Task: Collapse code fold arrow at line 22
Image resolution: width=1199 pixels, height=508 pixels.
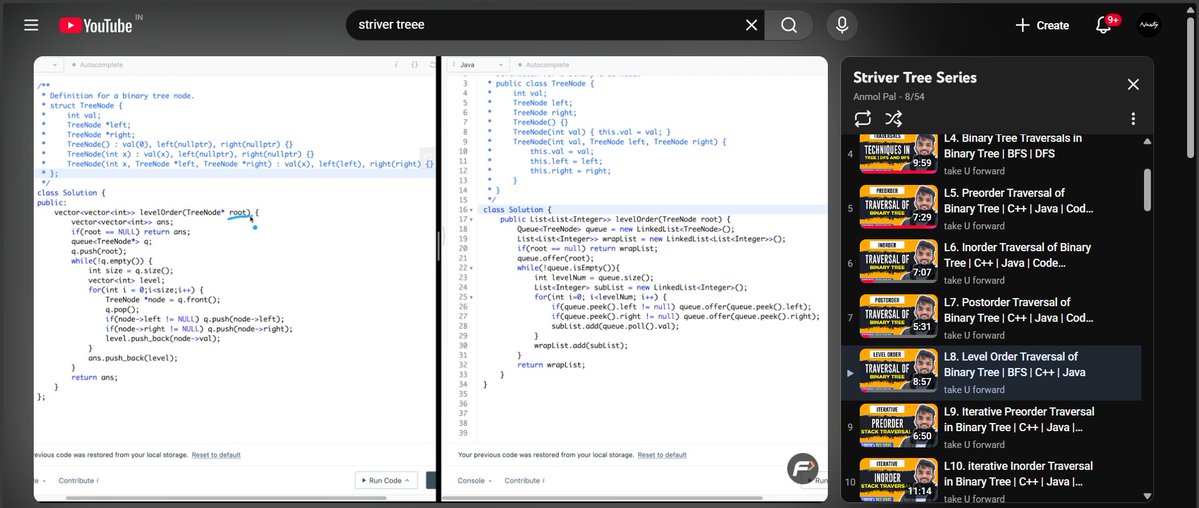Action: 471,268
